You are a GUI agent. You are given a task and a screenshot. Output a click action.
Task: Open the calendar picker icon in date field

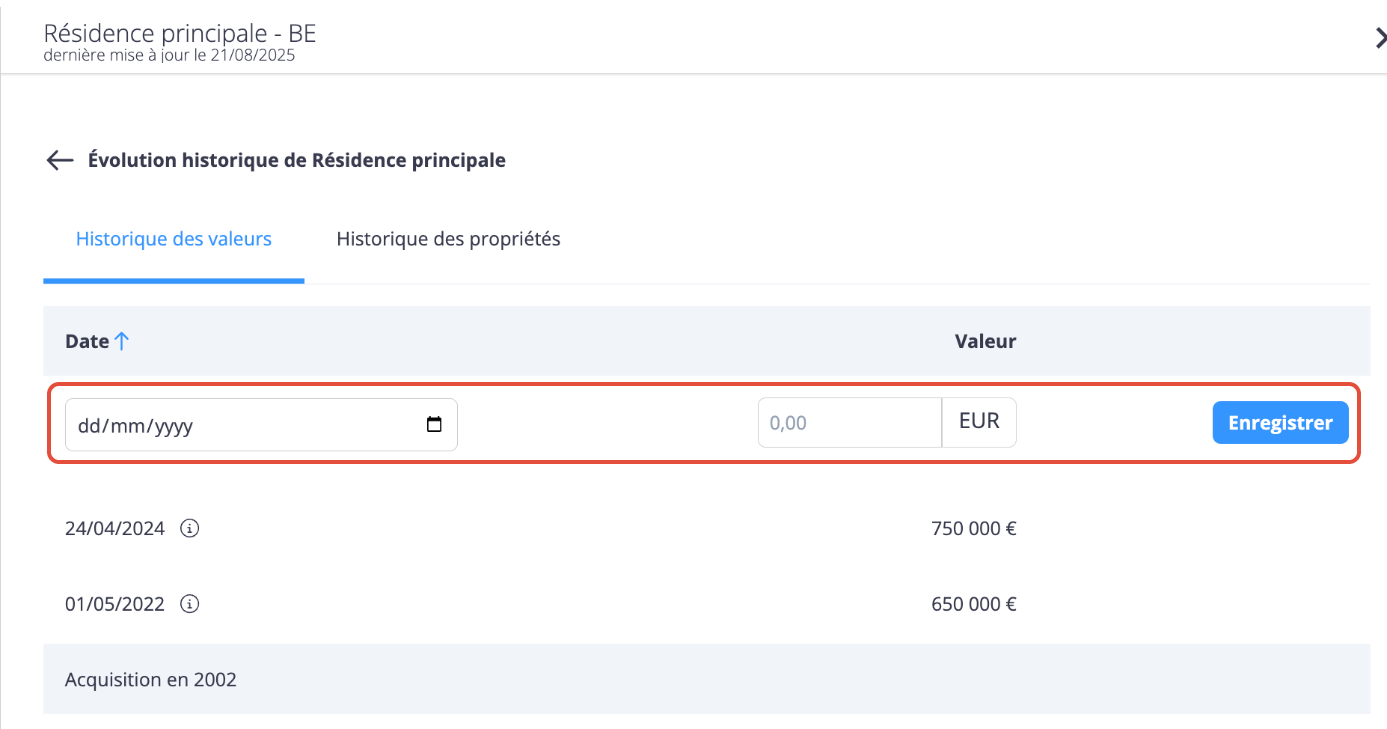point(434,424)
